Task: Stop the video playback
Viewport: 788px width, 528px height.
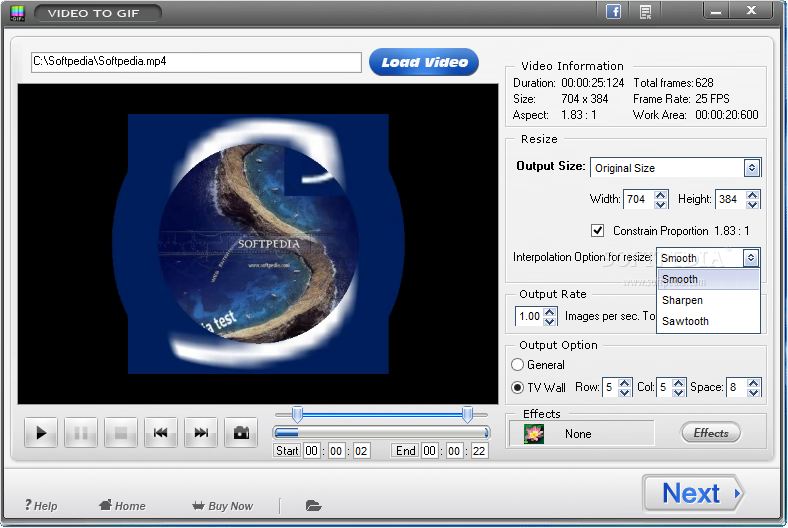Action: 121,433
